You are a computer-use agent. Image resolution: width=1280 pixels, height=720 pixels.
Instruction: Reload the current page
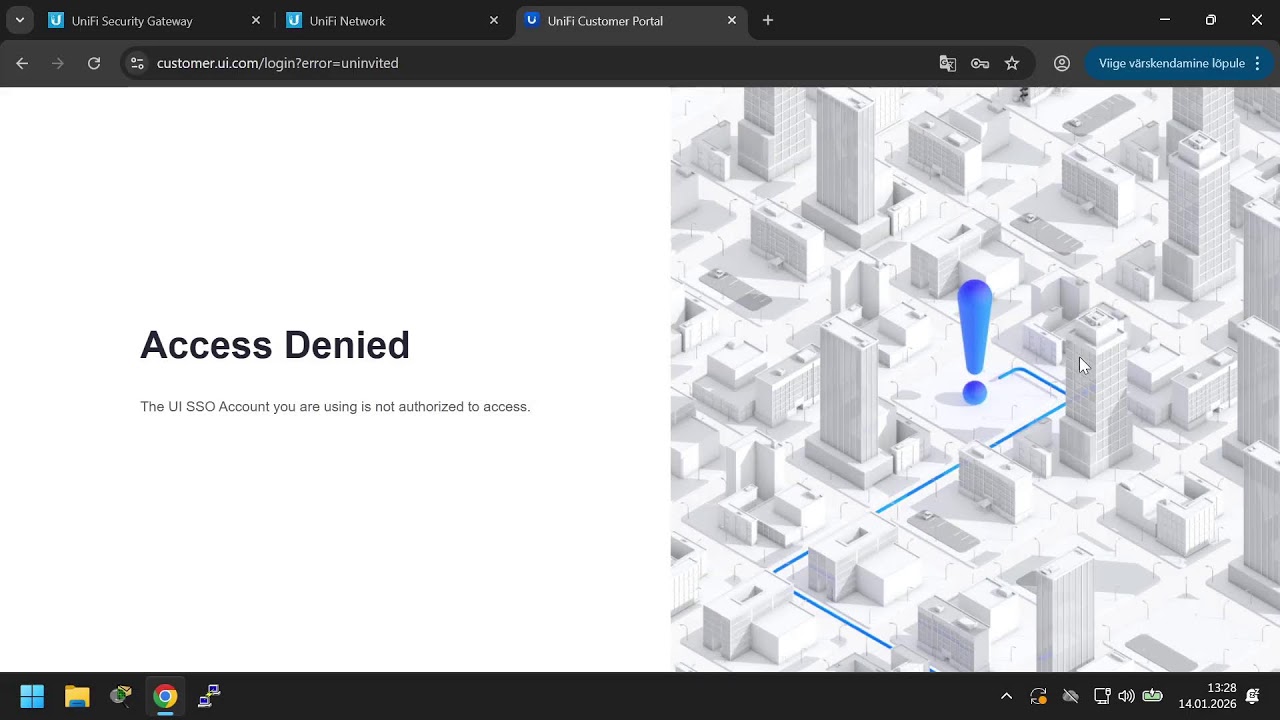click(94, 63)
